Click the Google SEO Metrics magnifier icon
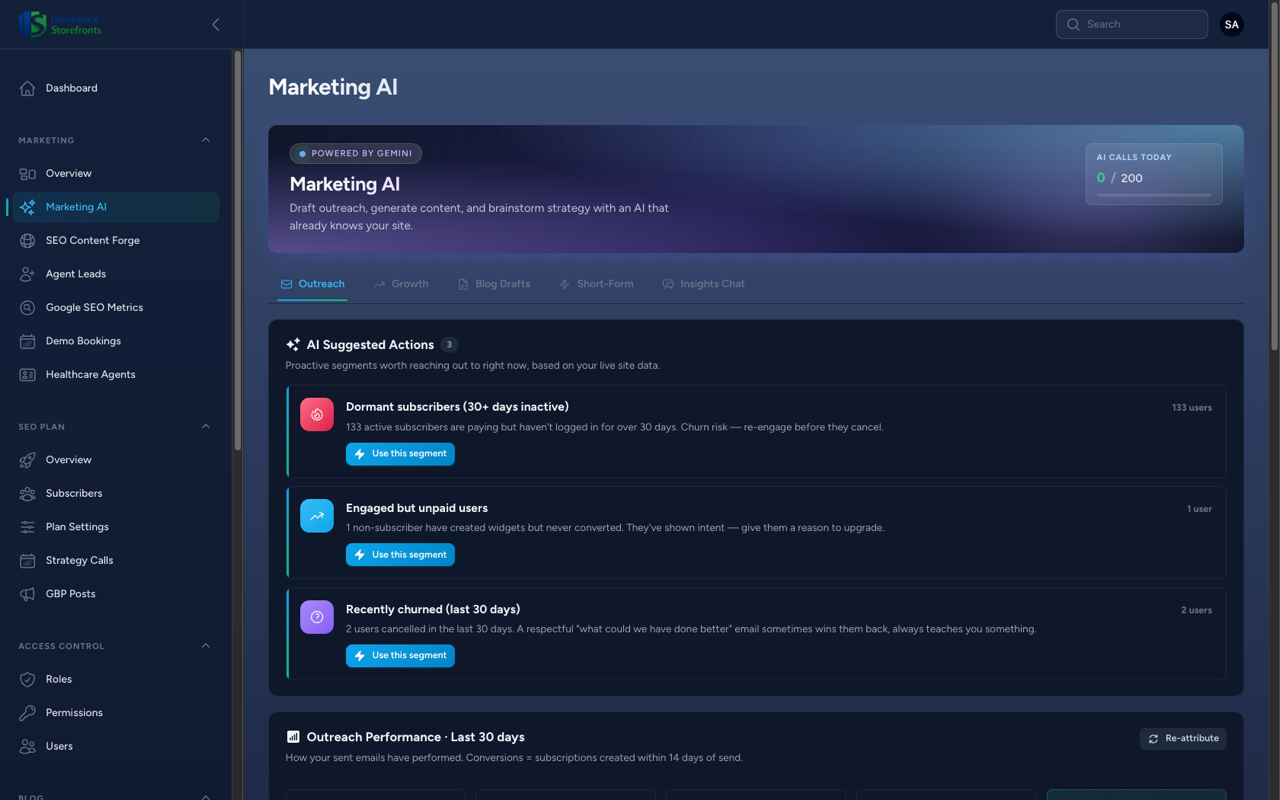1280x800 pixels. pos(27,308)
